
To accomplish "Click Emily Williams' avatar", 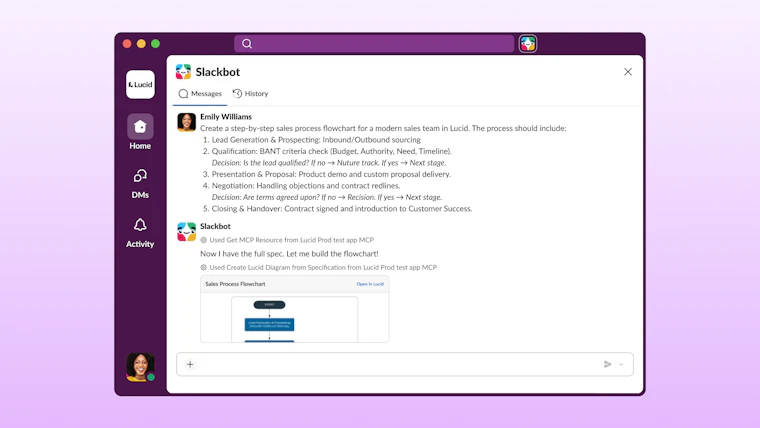I will 186,122.
